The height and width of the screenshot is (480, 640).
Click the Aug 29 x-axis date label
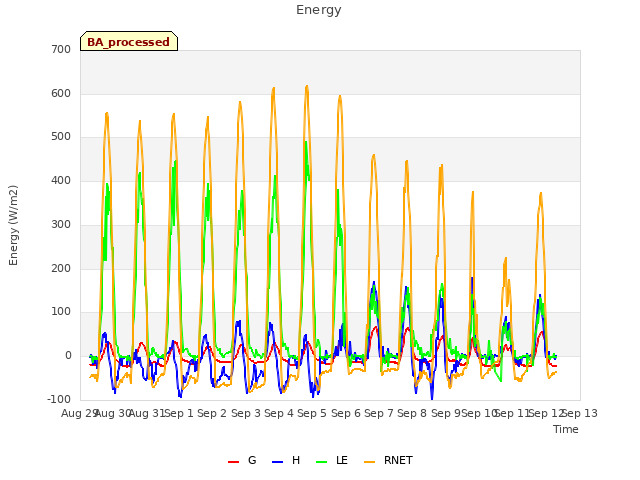pyautogui.click(x=79, y=413)
